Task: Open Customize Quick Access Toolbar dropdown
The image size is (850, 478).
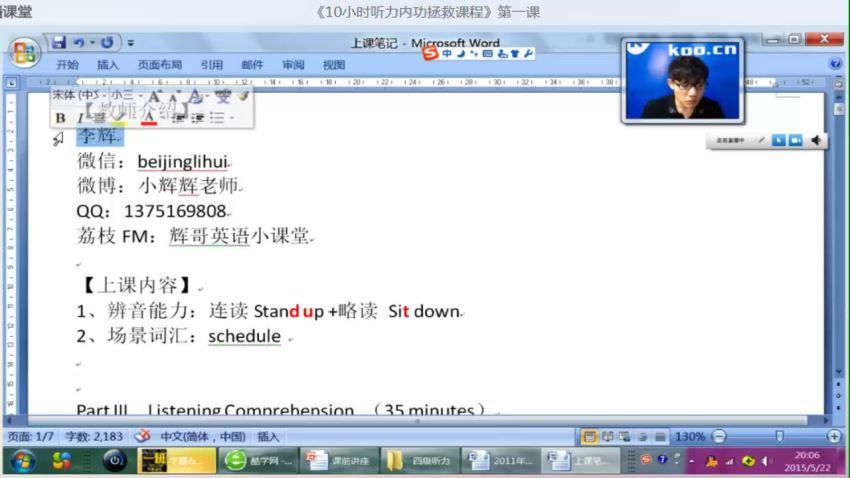Action: pyautogui.click(x=131, y=43)
